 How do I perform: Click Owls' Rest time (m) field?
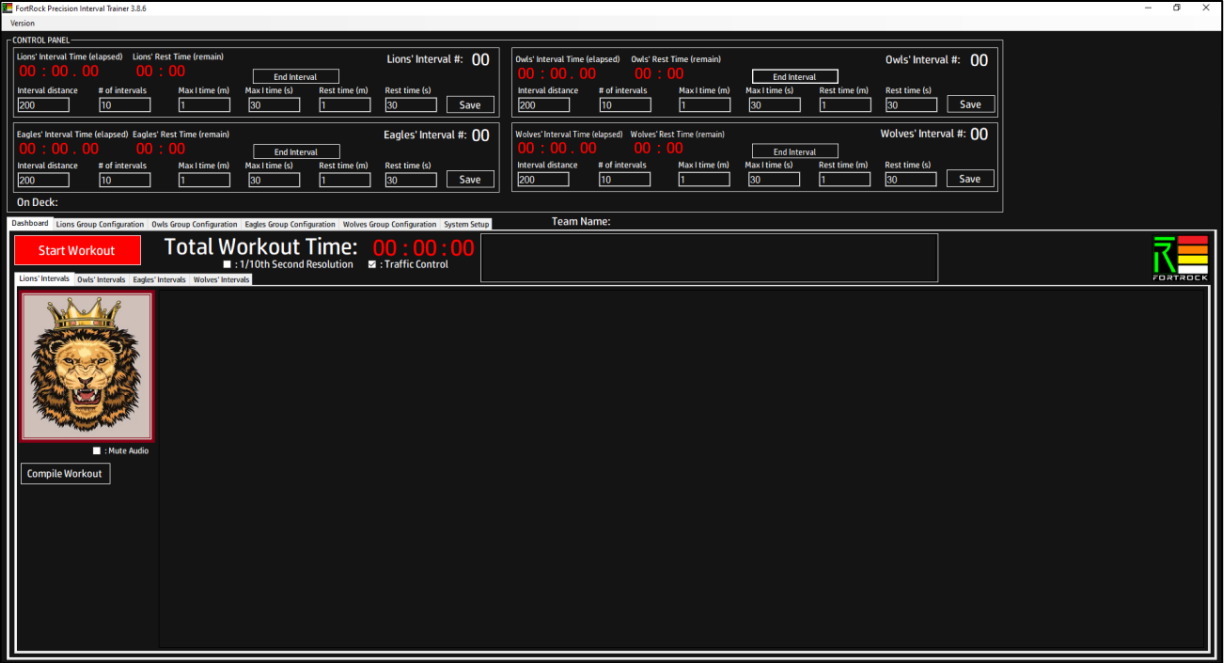pyautogui.click(x=845, y=105)
